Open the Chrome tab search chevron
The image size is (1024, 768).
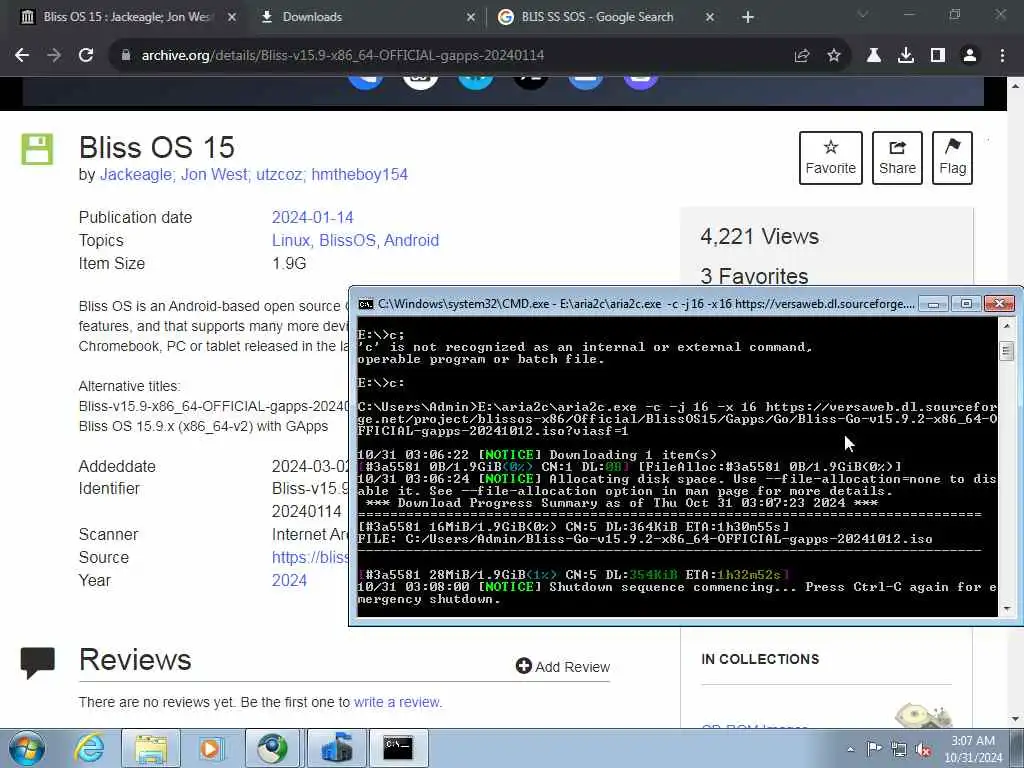tap(863, 14)
